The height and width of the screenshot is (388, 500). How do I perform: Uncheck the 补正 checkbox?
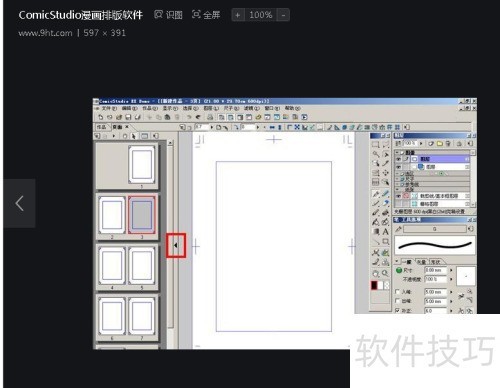click(x=397, y=310)
